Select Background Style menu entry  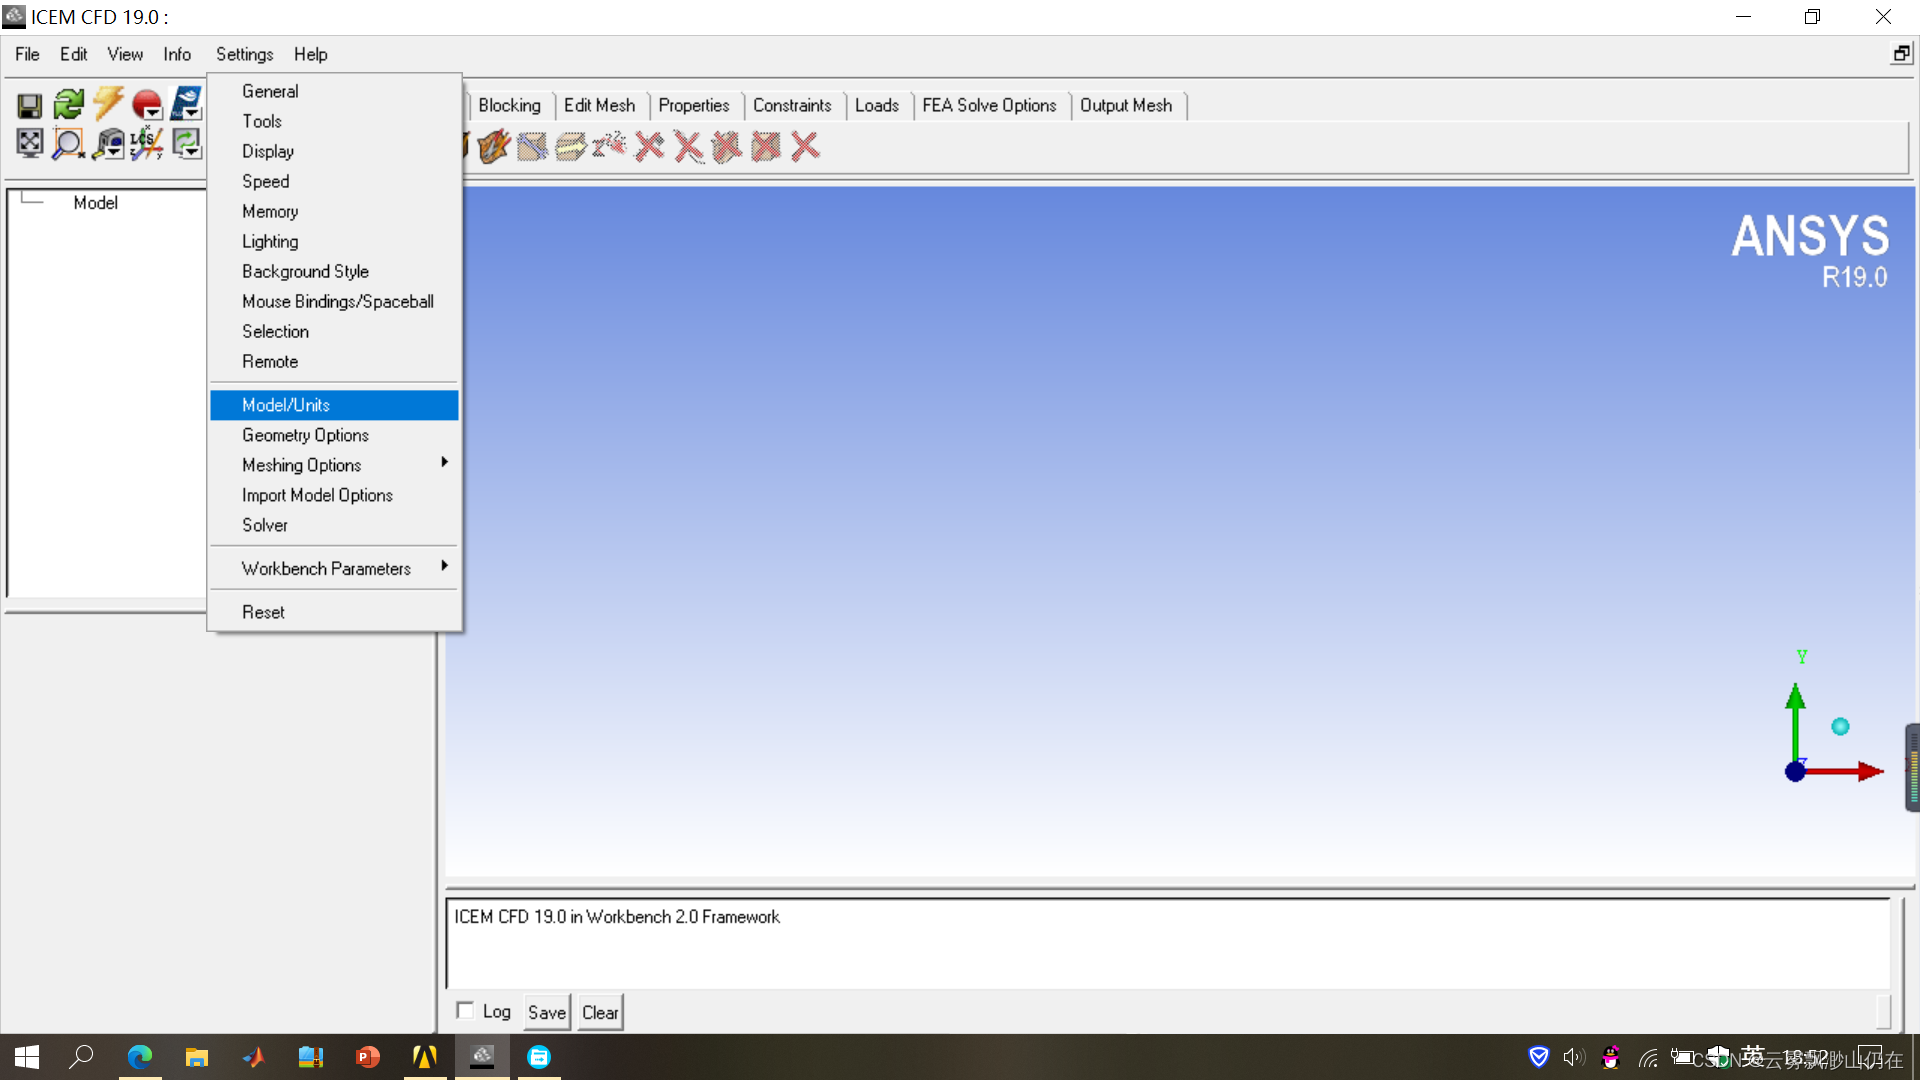click(305, 272)
